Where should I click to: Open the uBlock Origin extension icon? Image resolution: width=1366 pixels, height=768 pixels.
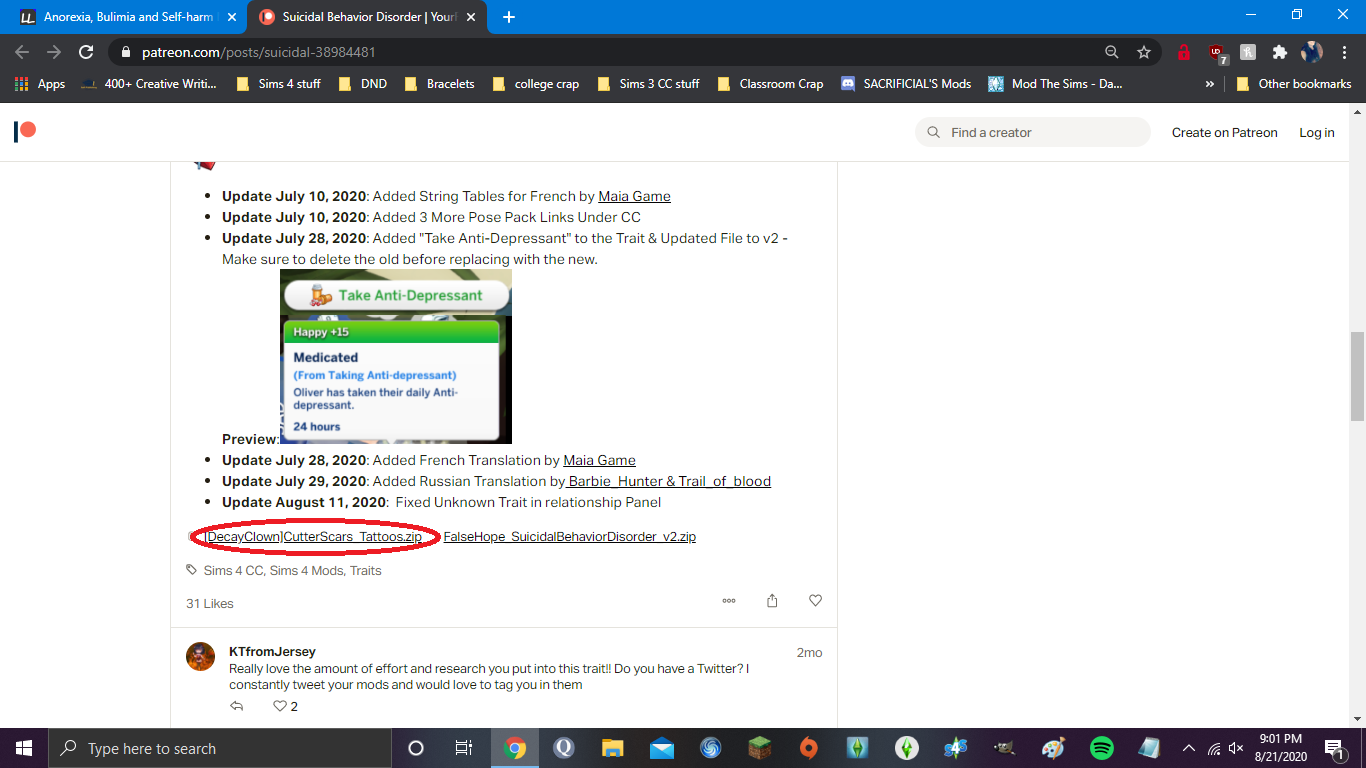[1217, 53]
